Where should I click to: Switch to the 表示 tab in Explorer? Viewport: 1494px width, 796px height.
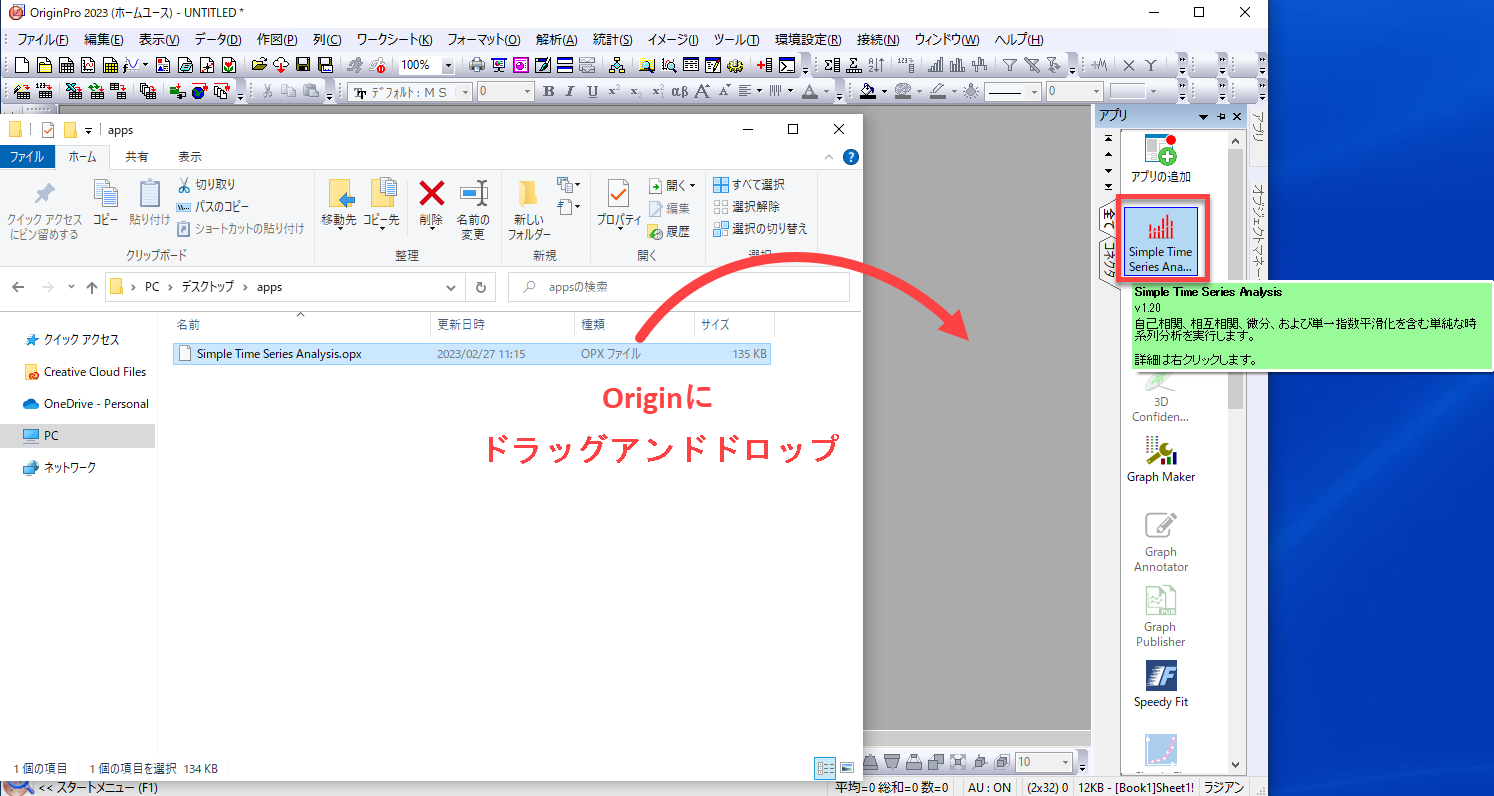point(190,157)
